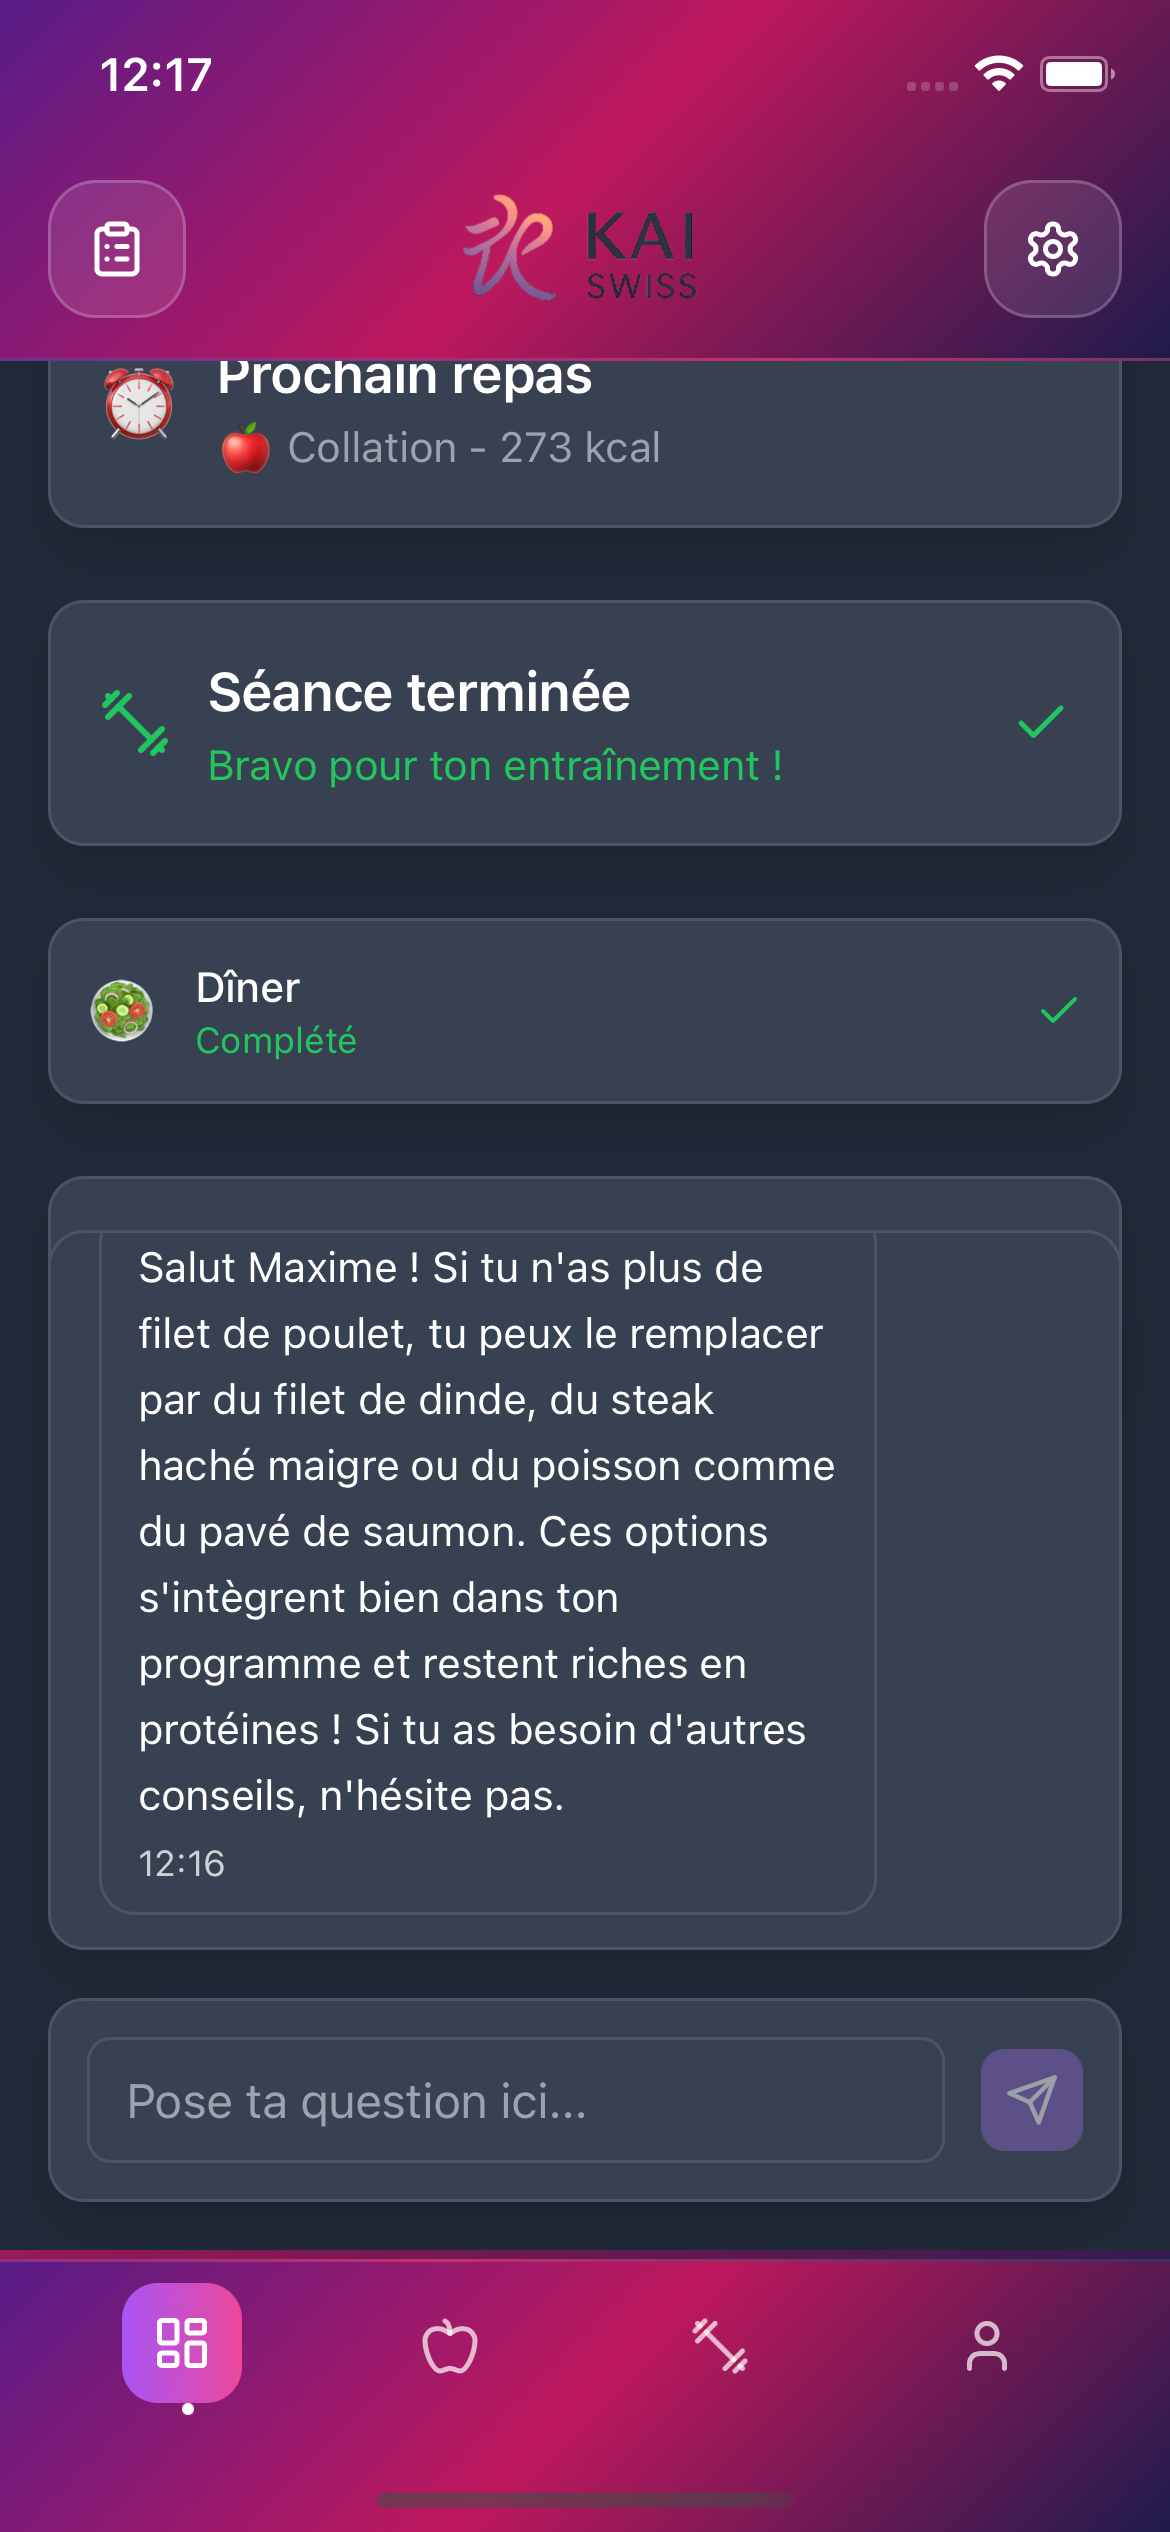
Task: Switch to the dashboard grid tab
Action: click(182, 2343)
